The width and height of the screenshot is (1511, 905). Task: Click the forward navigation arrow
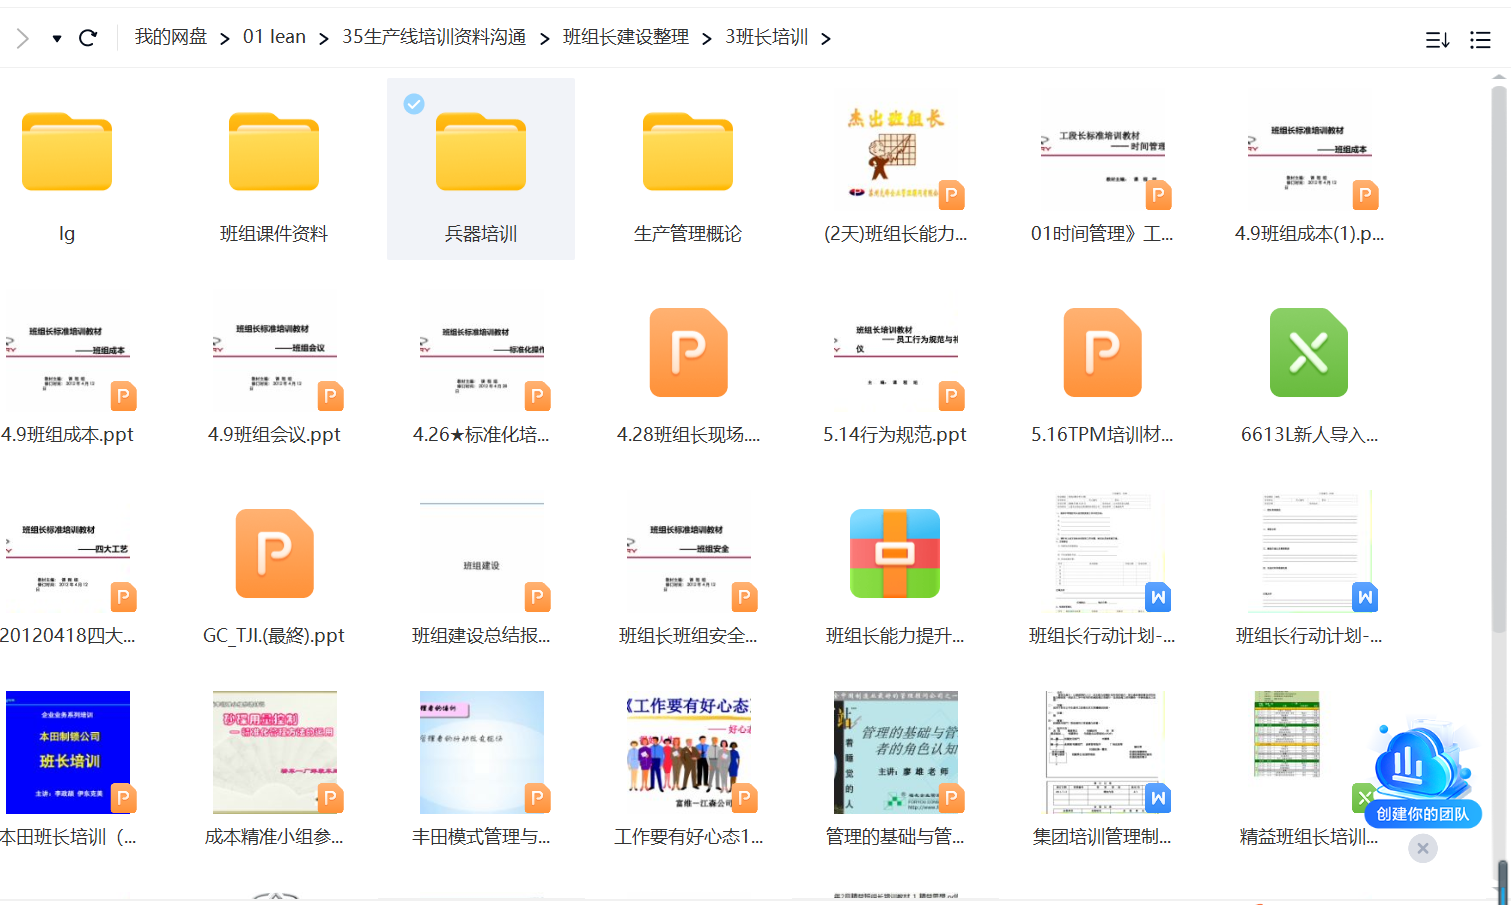23,38
